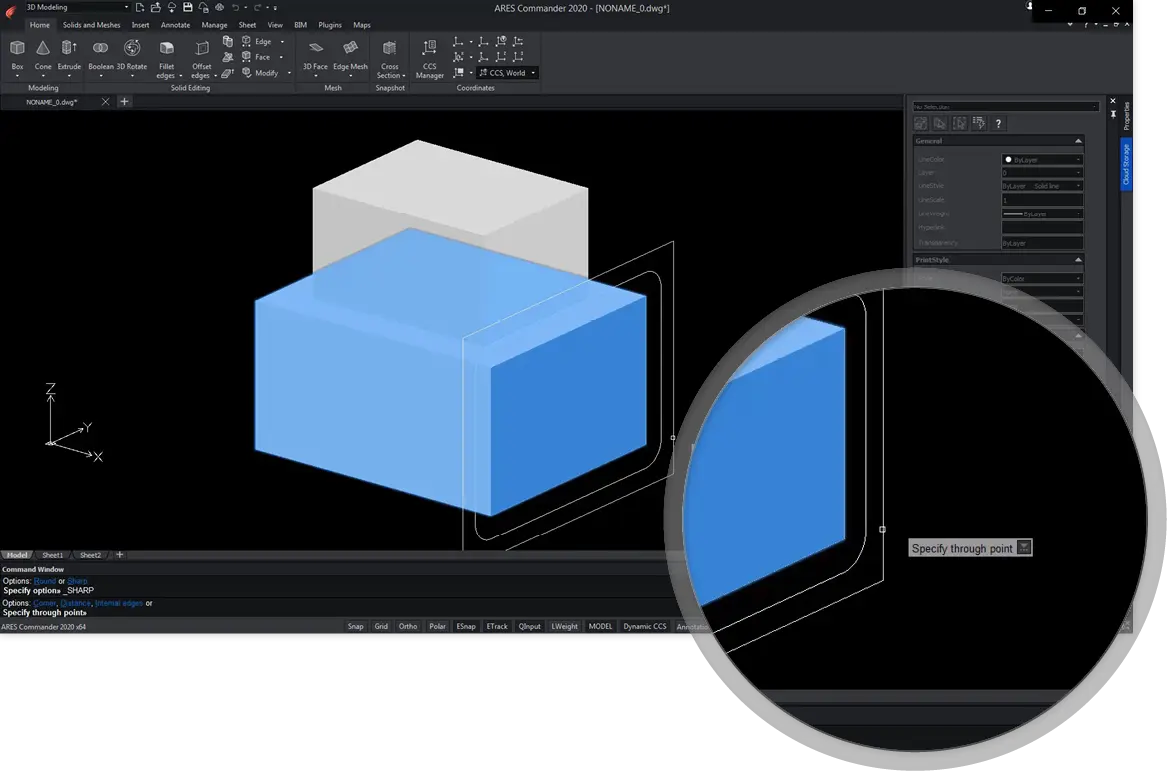Click the Redo arrow icon
This screenshot has height=771, width=1167.
pos(258,7)
